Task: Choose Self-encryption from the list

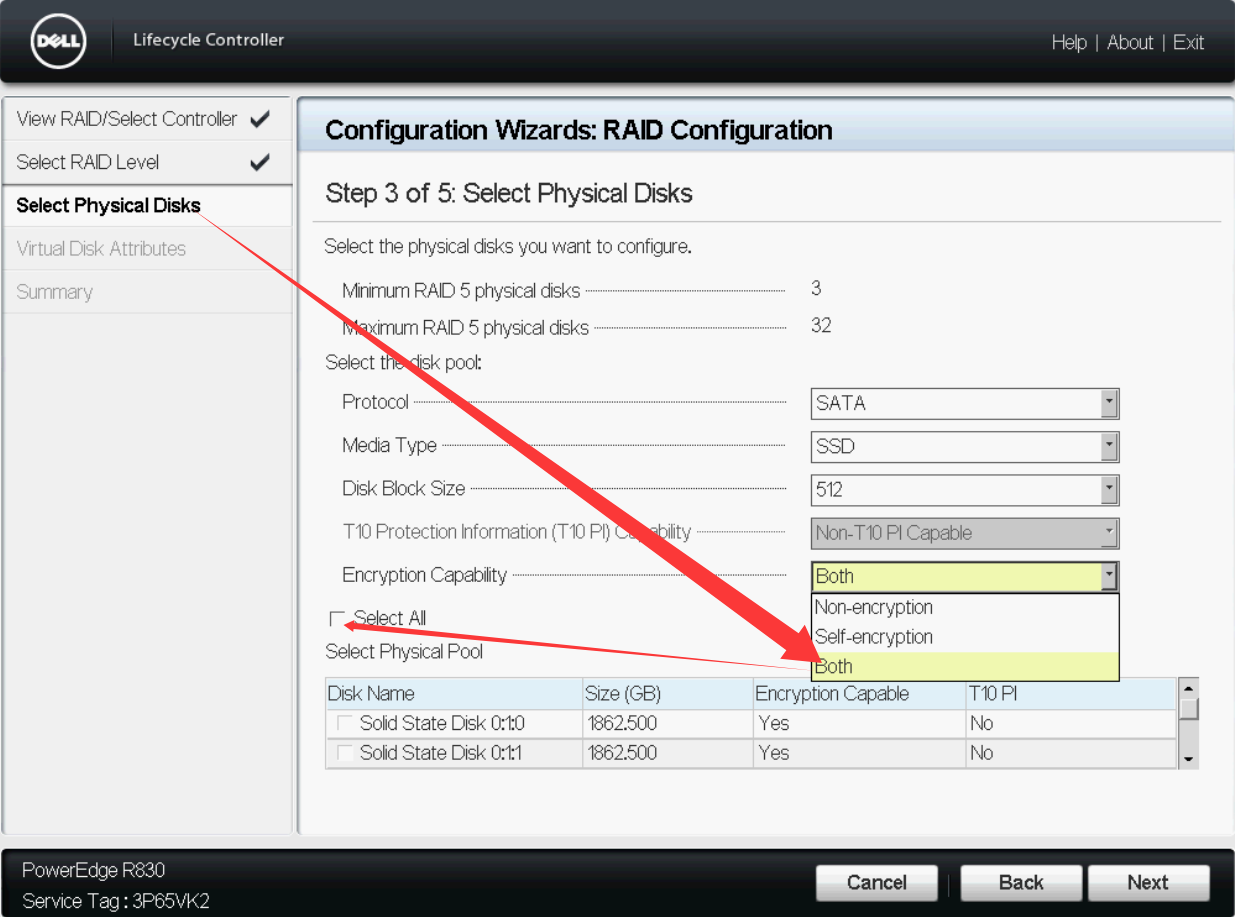Action: click(873, 637)
